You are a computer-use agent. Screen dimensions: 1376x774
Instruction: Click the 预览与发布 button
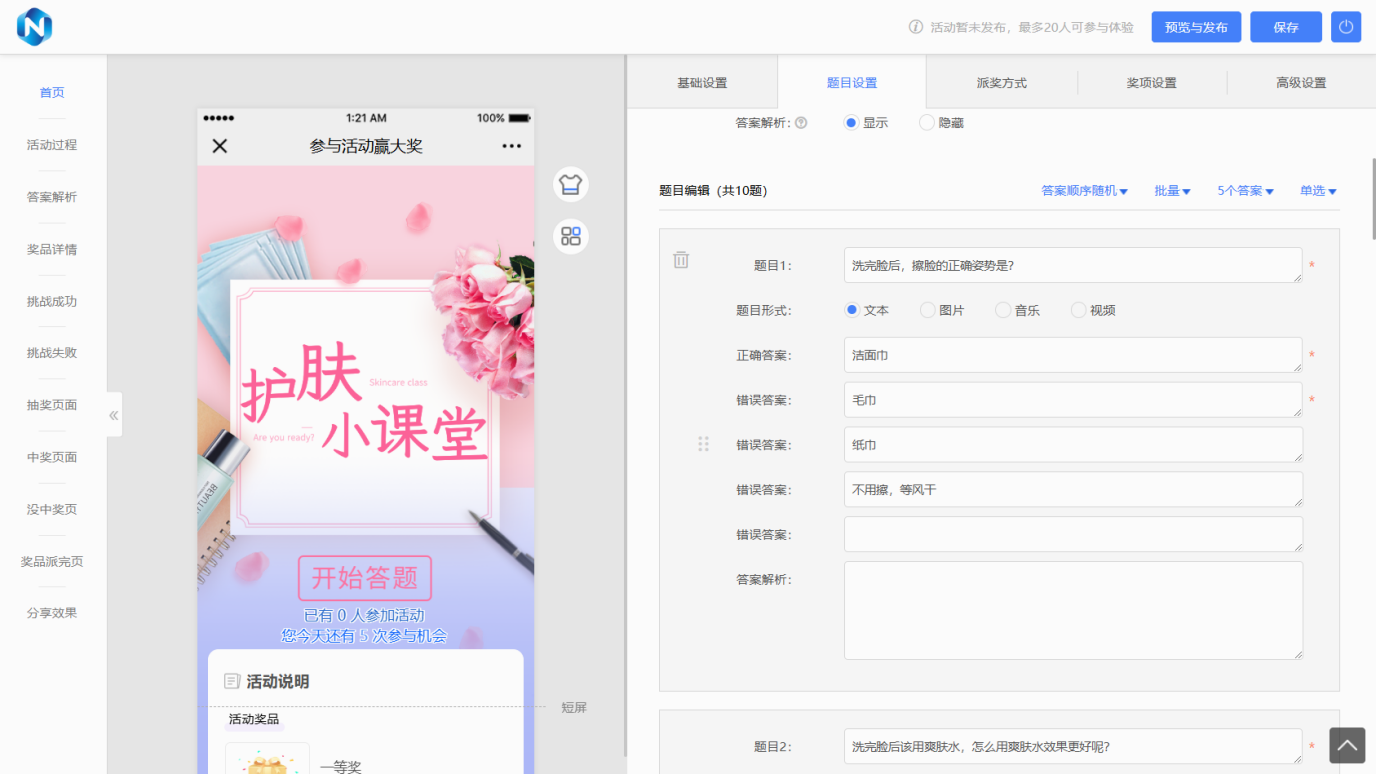[1196, 26]
